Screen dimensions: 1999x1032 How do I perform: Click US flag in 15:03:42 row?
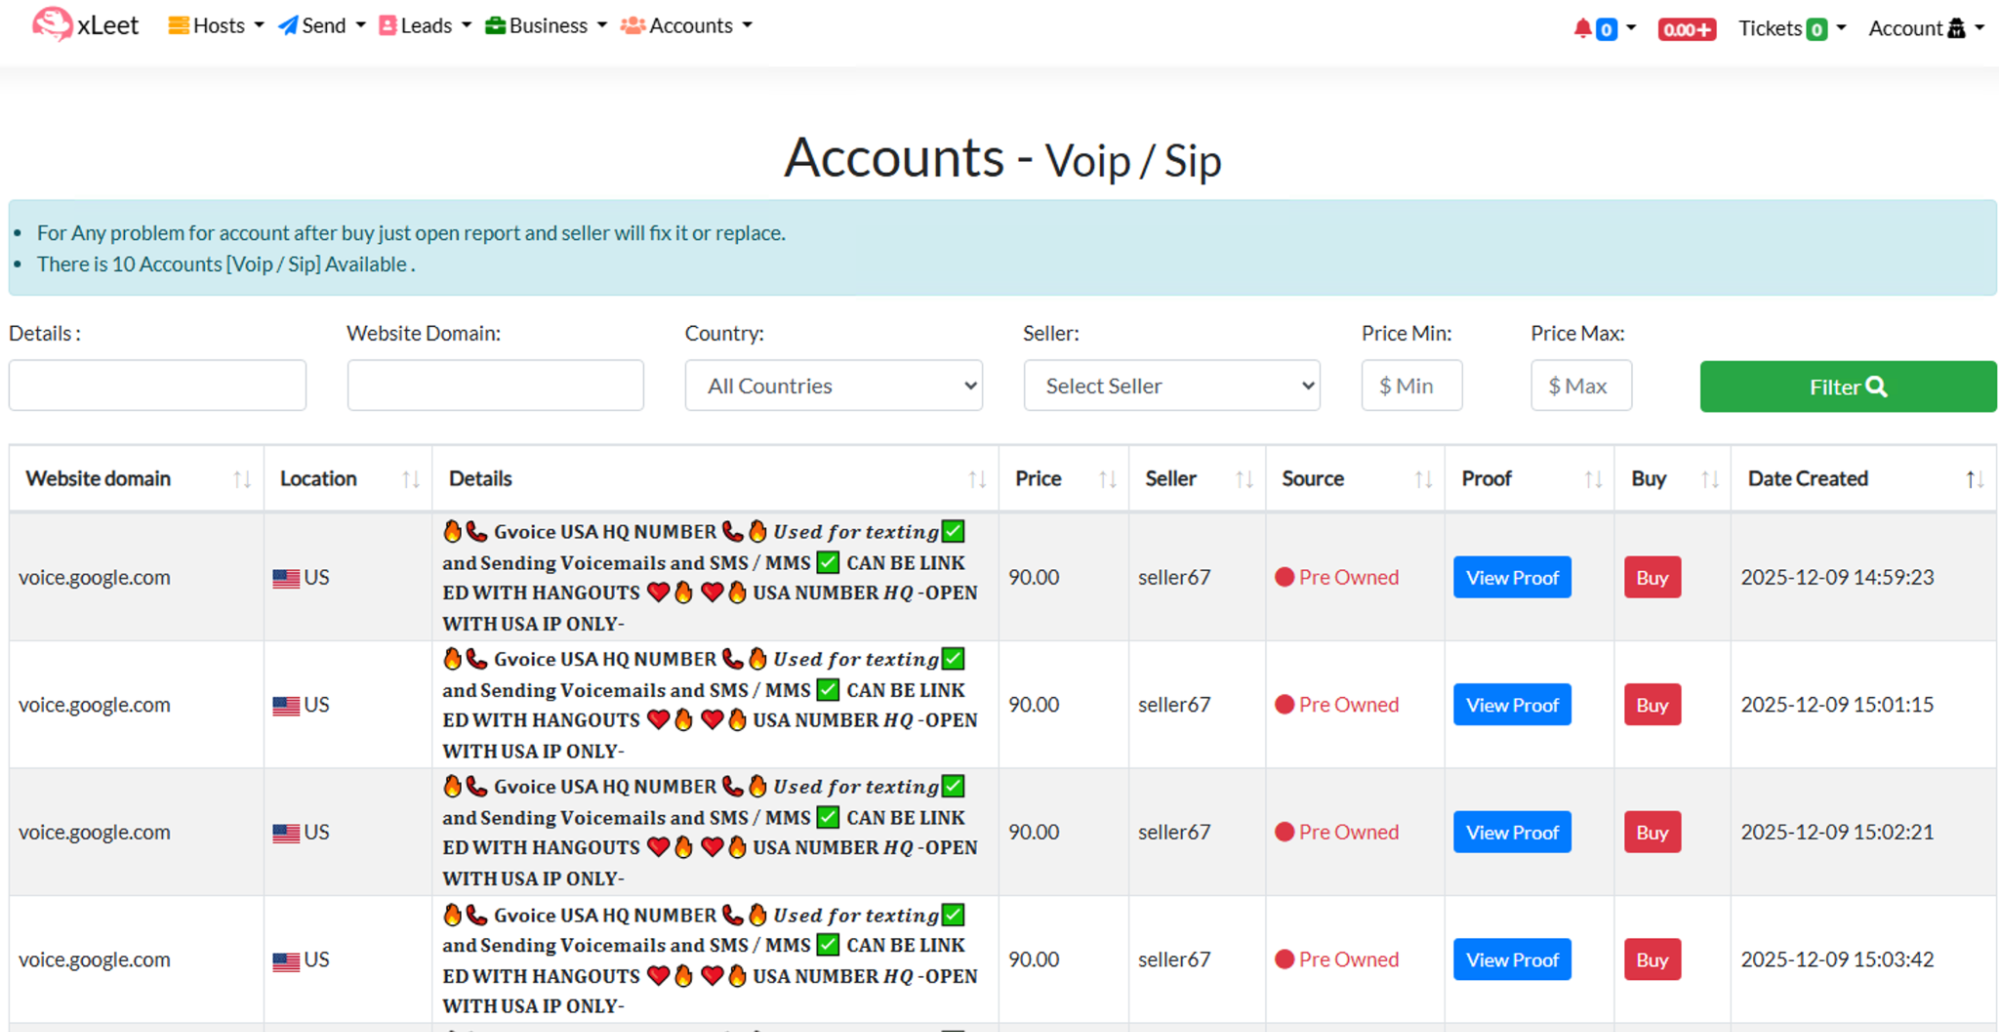click(286, 961)
